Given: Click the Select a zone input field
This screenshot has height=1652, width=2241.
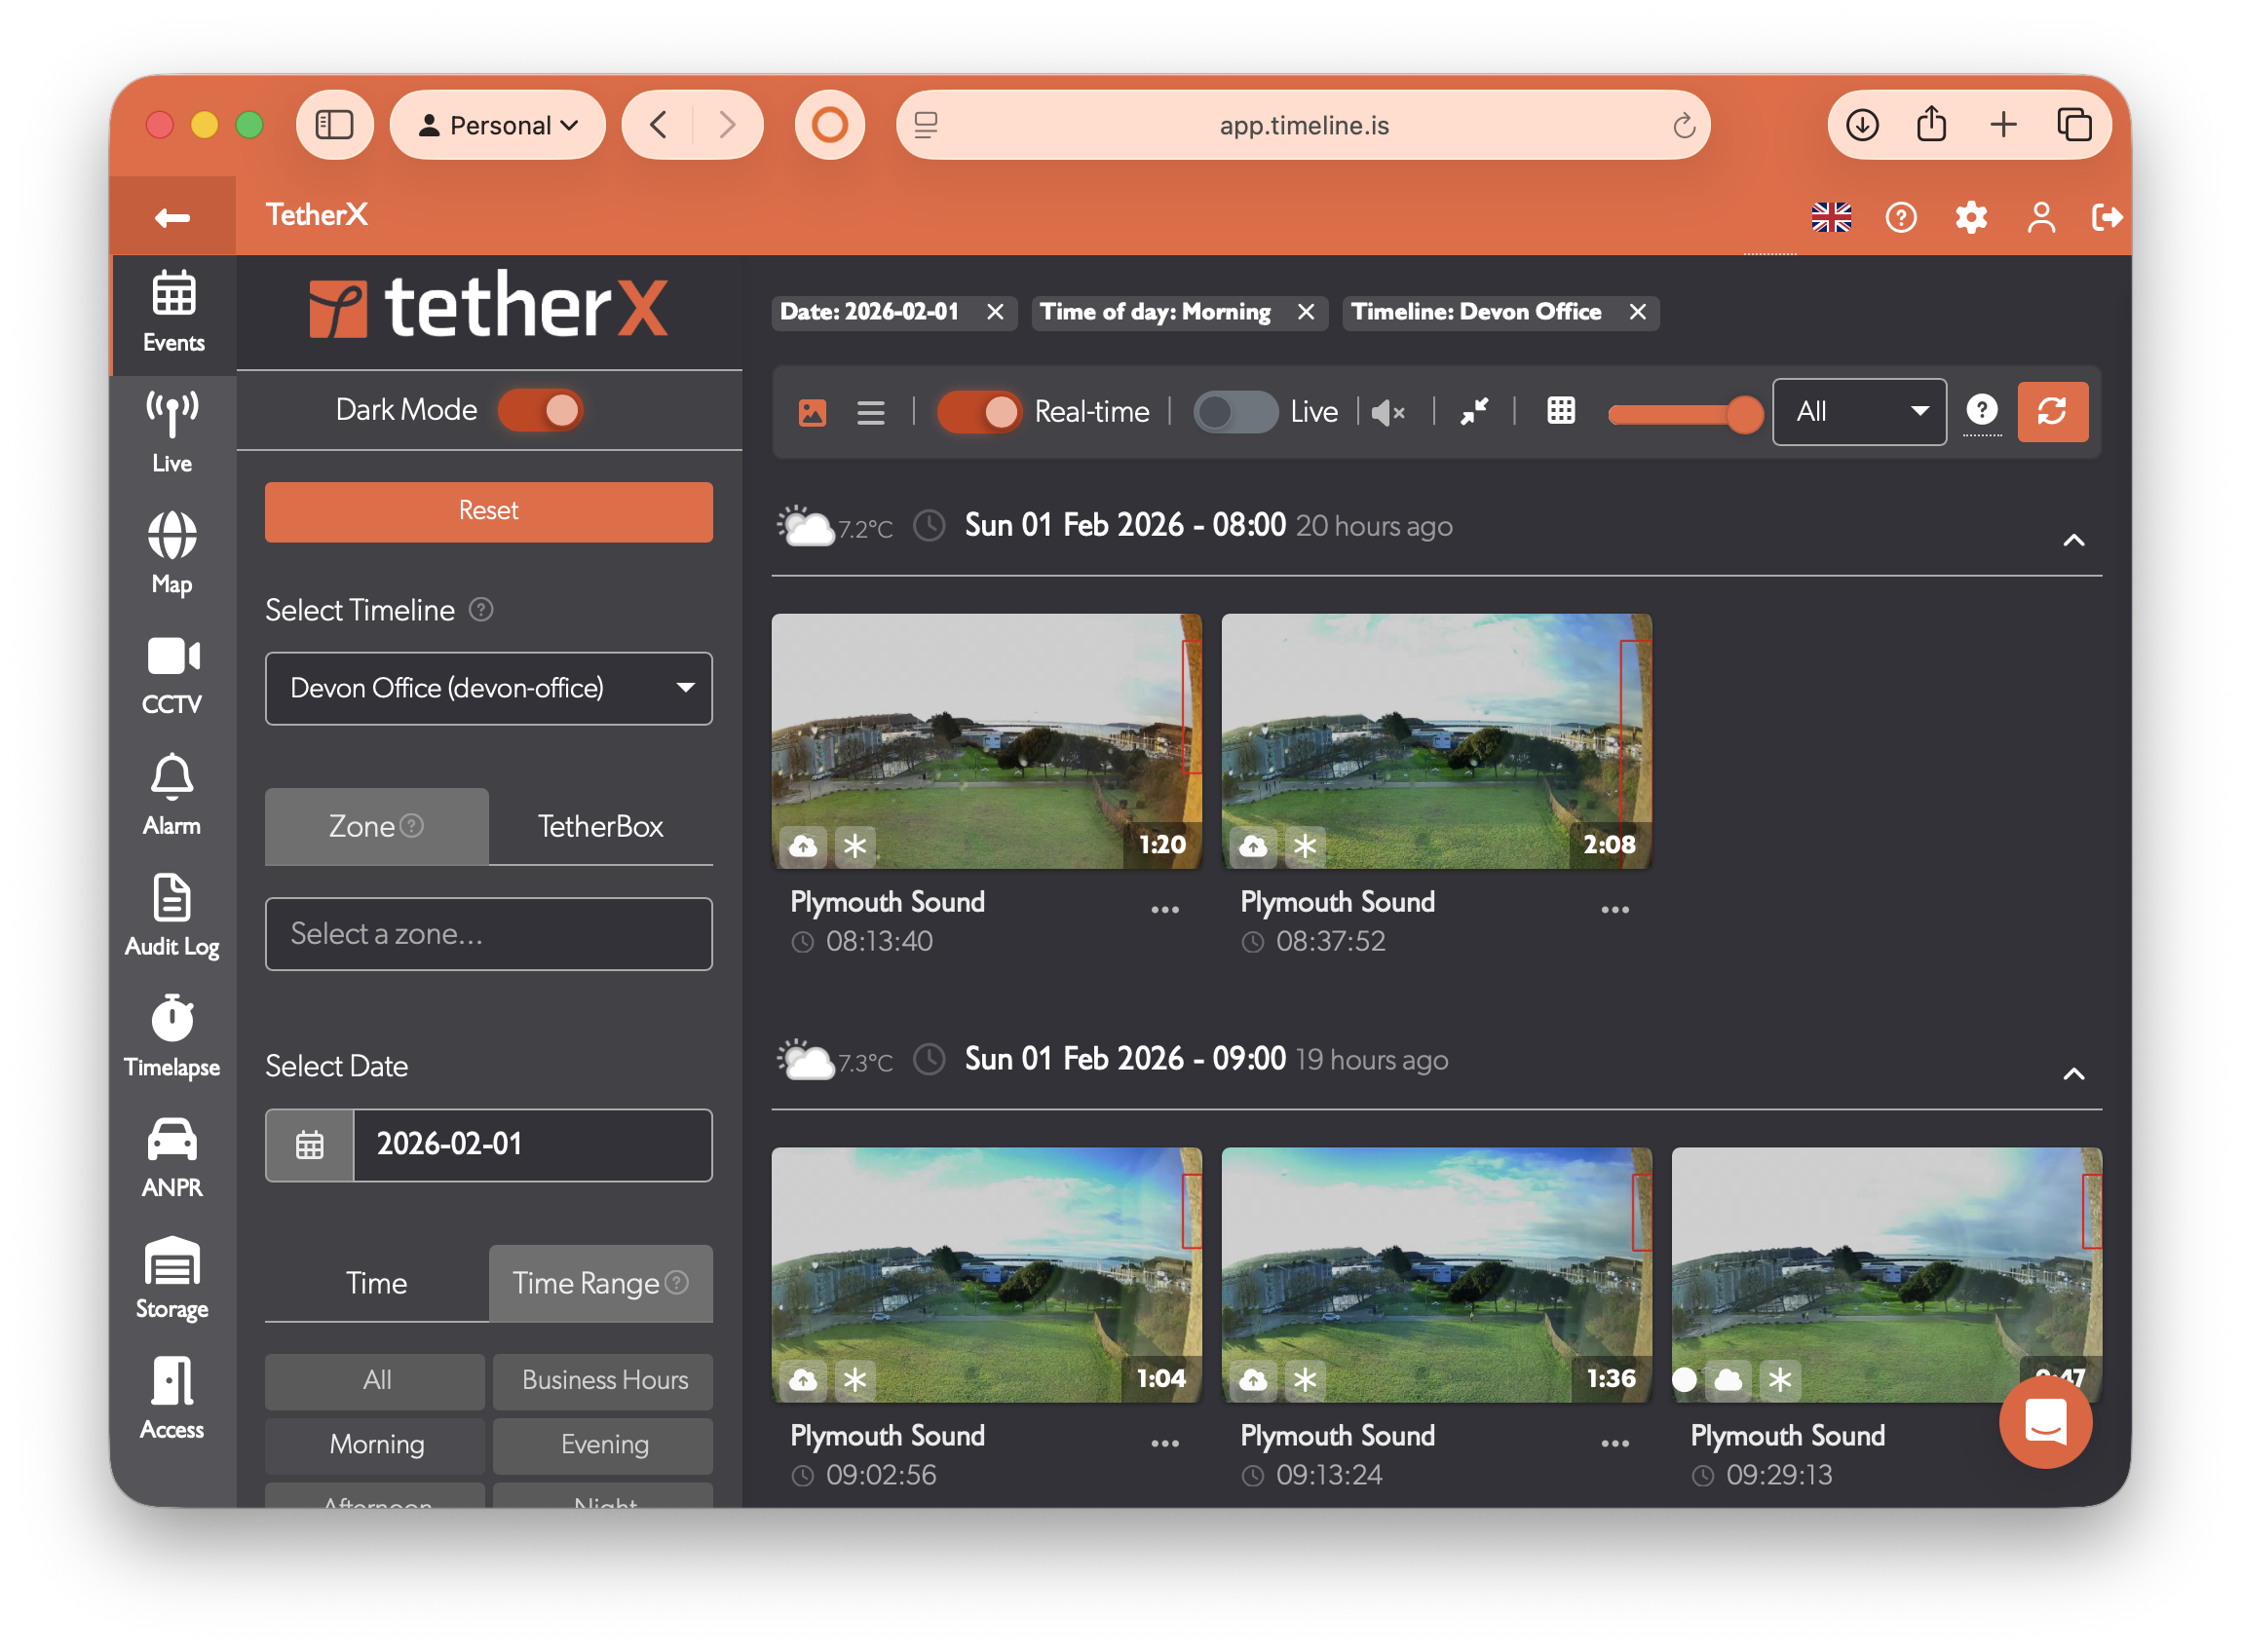Looking at the screenshot, I should (487, 934).
